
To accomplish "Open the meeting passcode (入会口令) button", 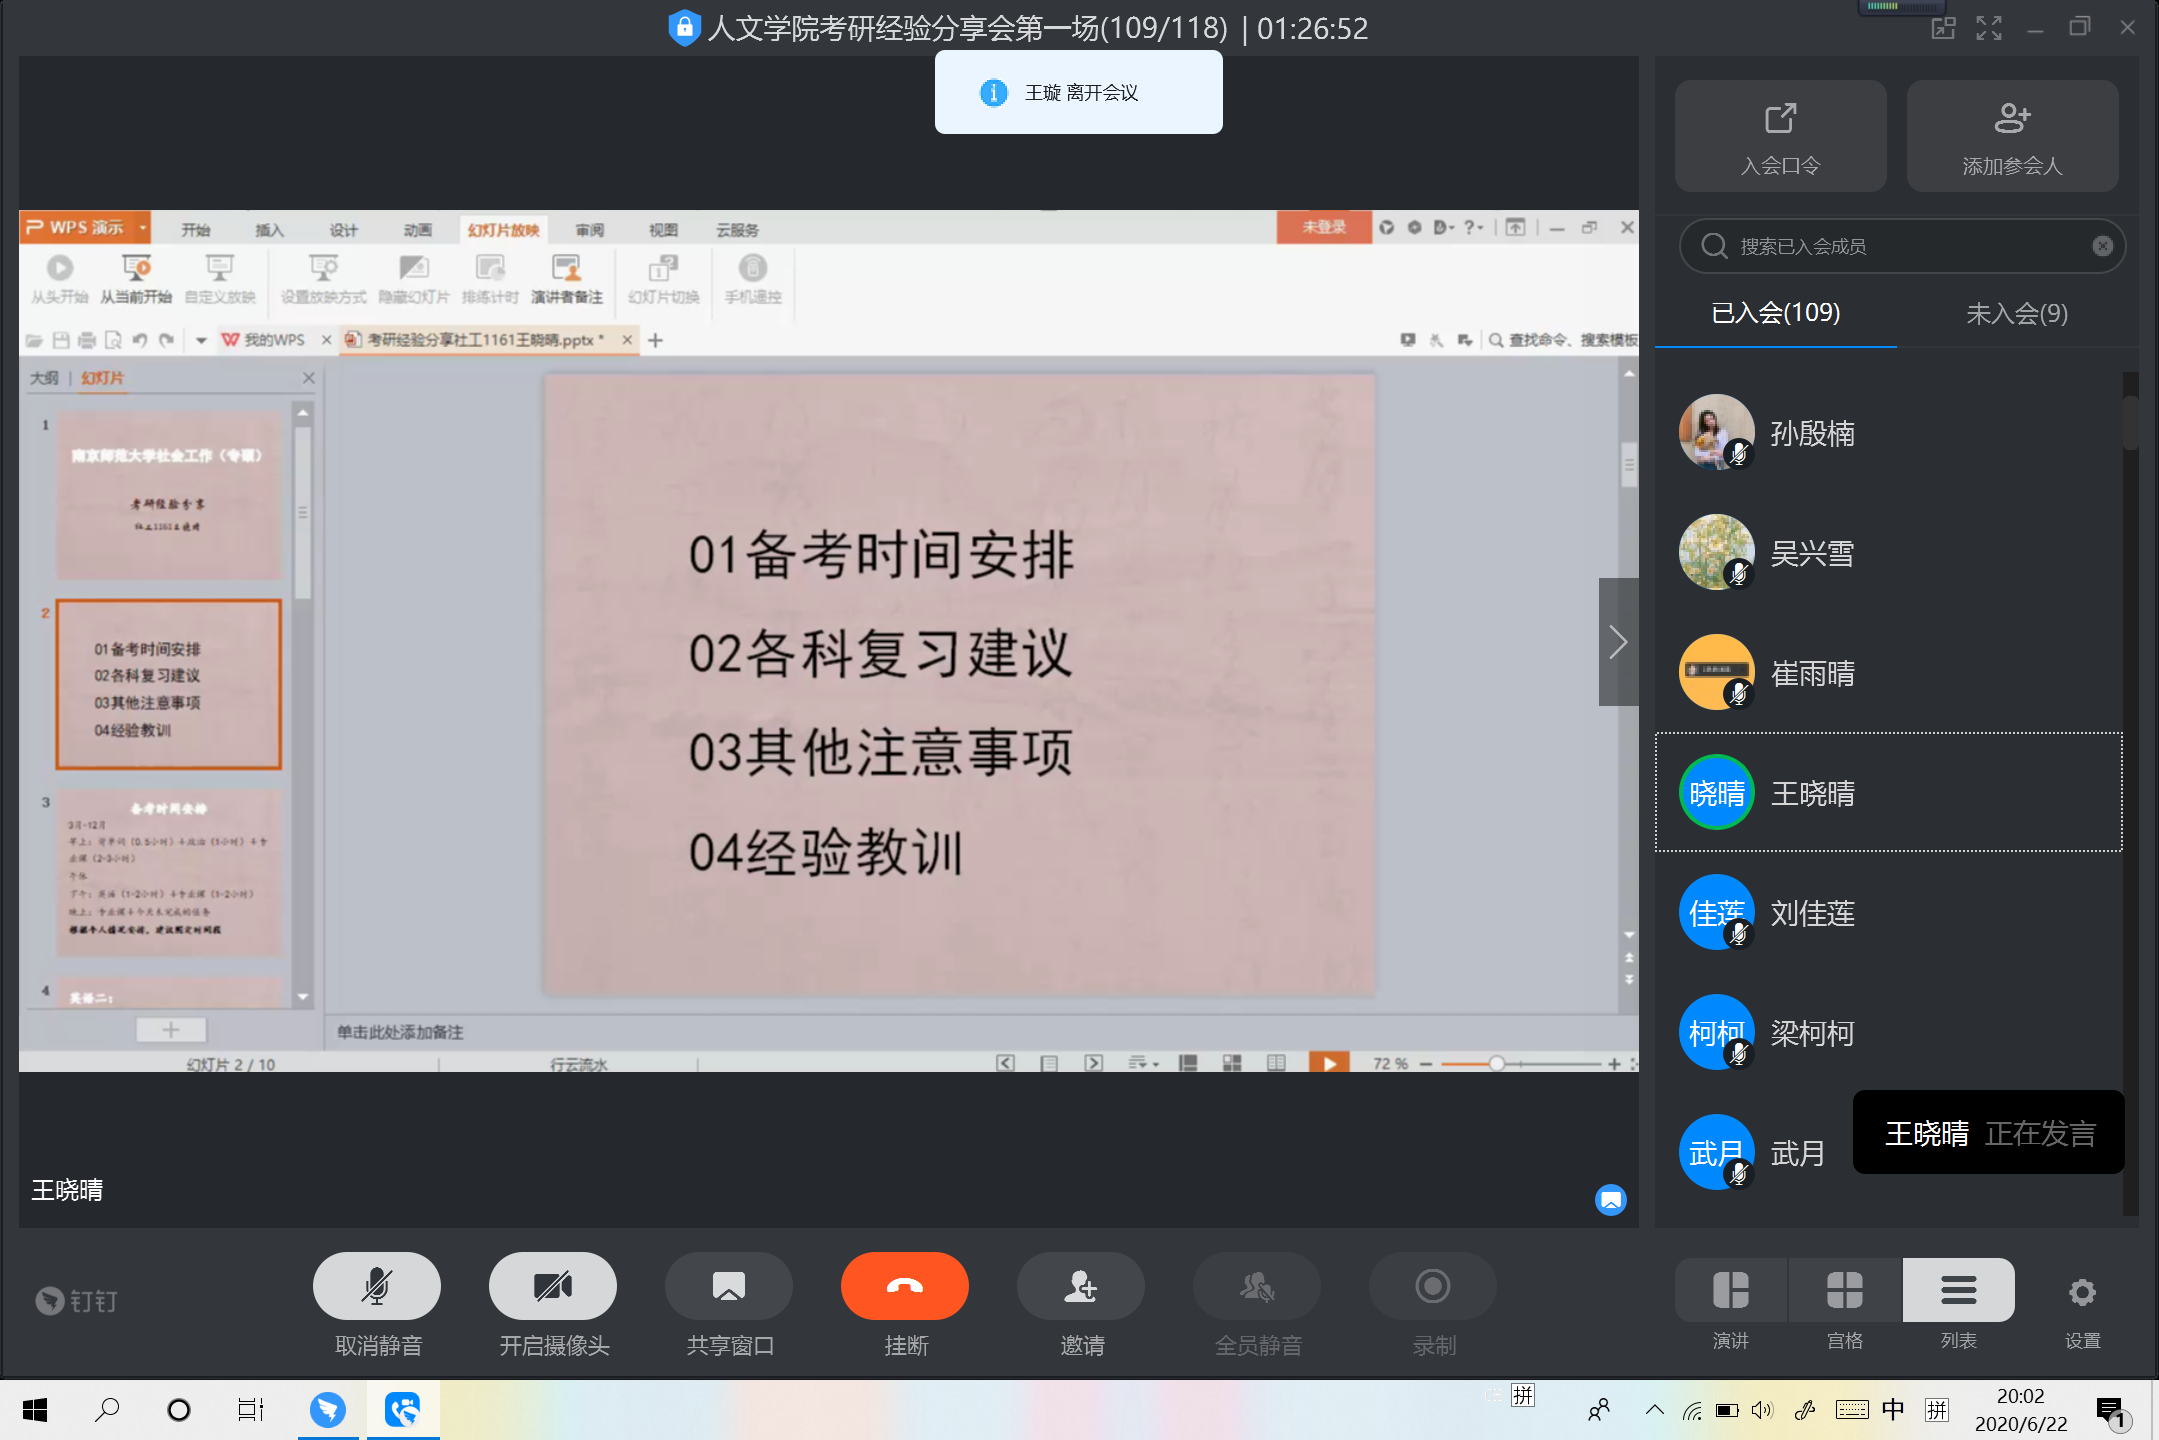I will pos(1780,136).
